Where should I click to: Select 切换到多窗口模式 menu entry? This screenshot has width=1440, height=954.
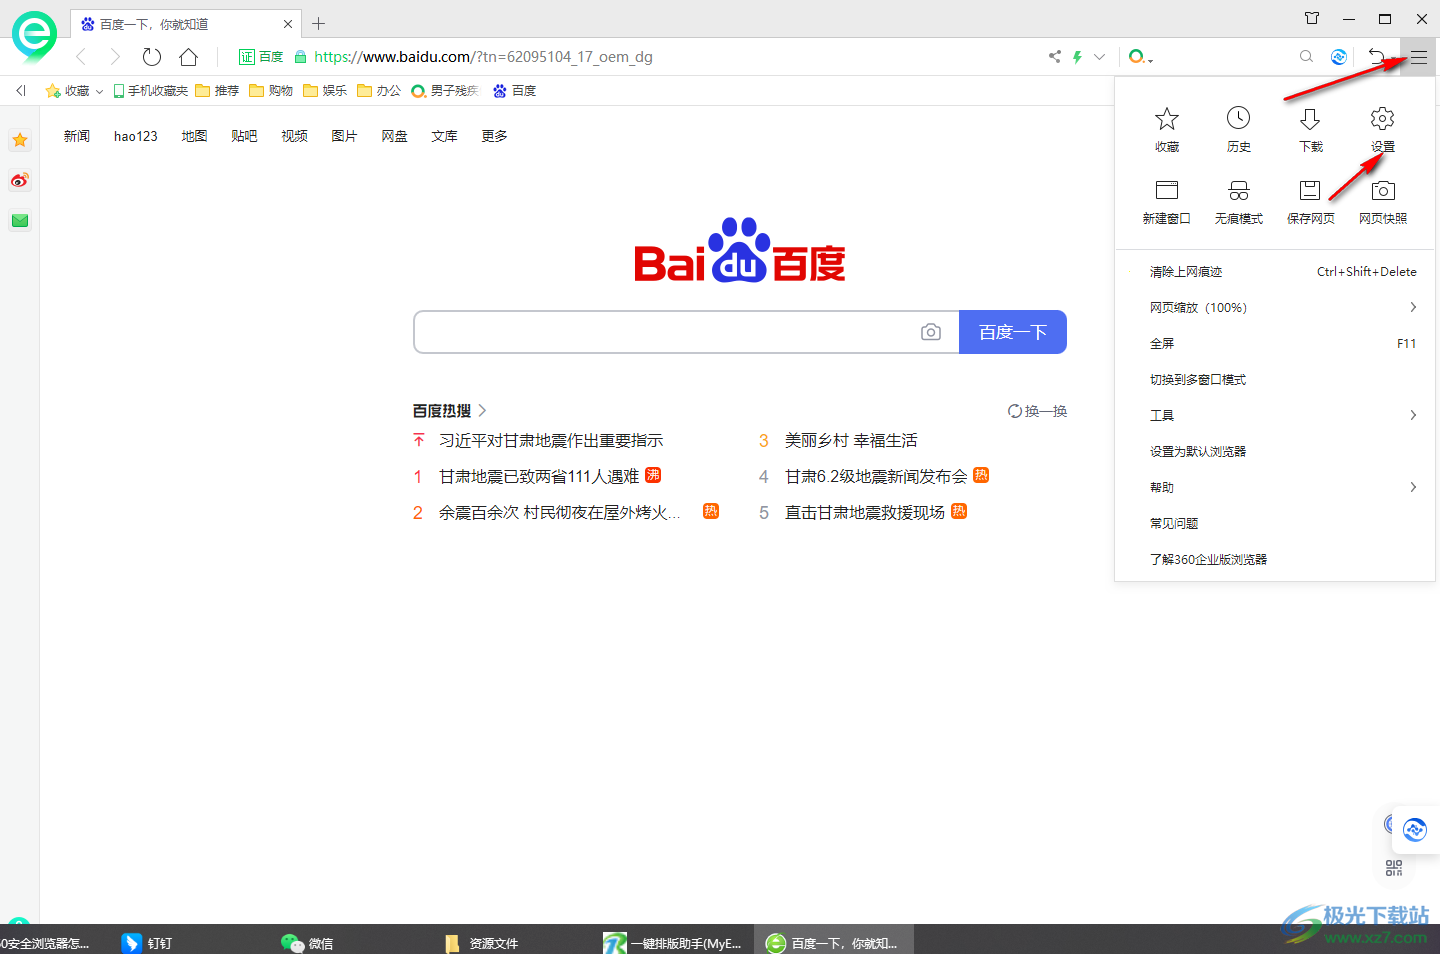1275,380
